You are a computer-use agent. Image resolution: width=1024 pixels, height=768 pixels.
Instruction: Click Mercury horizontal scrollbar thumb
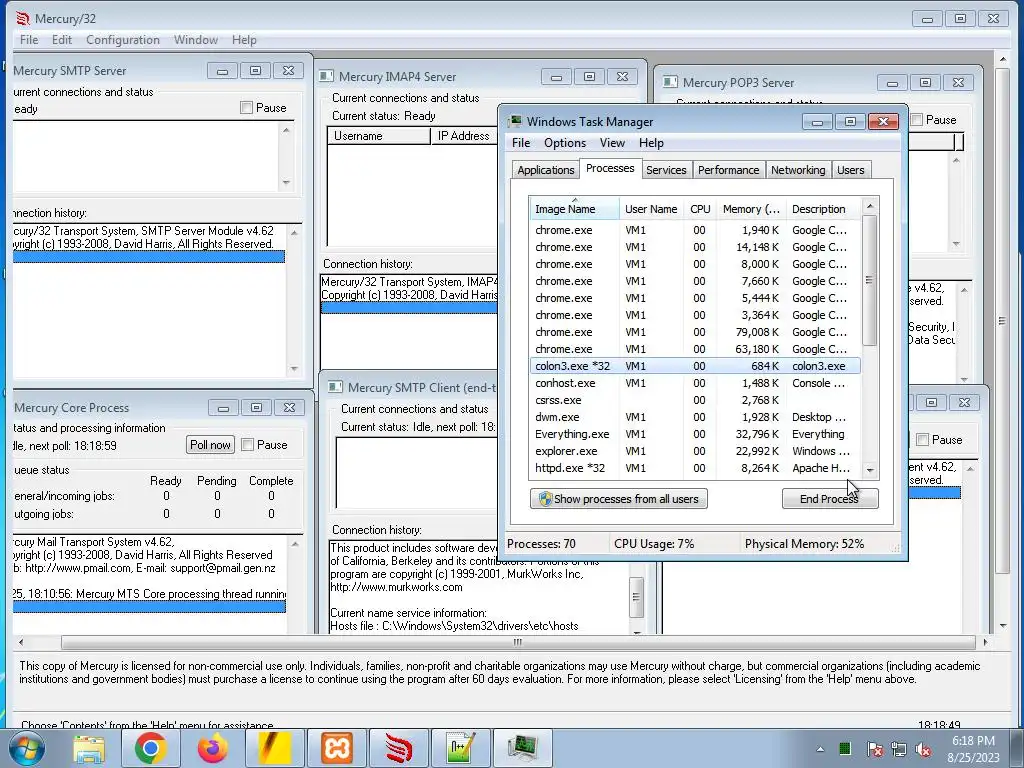(x=518, y=642)
